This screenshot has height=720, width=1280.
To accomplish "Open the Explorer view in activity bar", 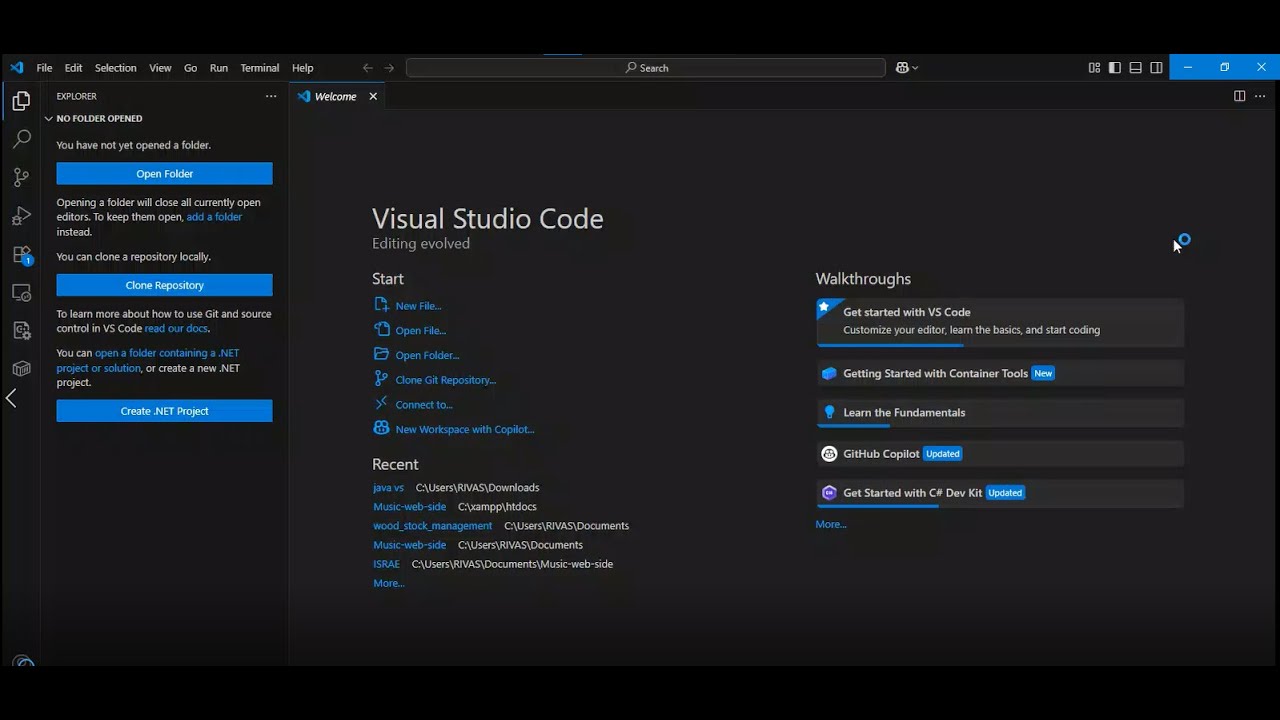I will pyautogui.click(x=21, y=101).
